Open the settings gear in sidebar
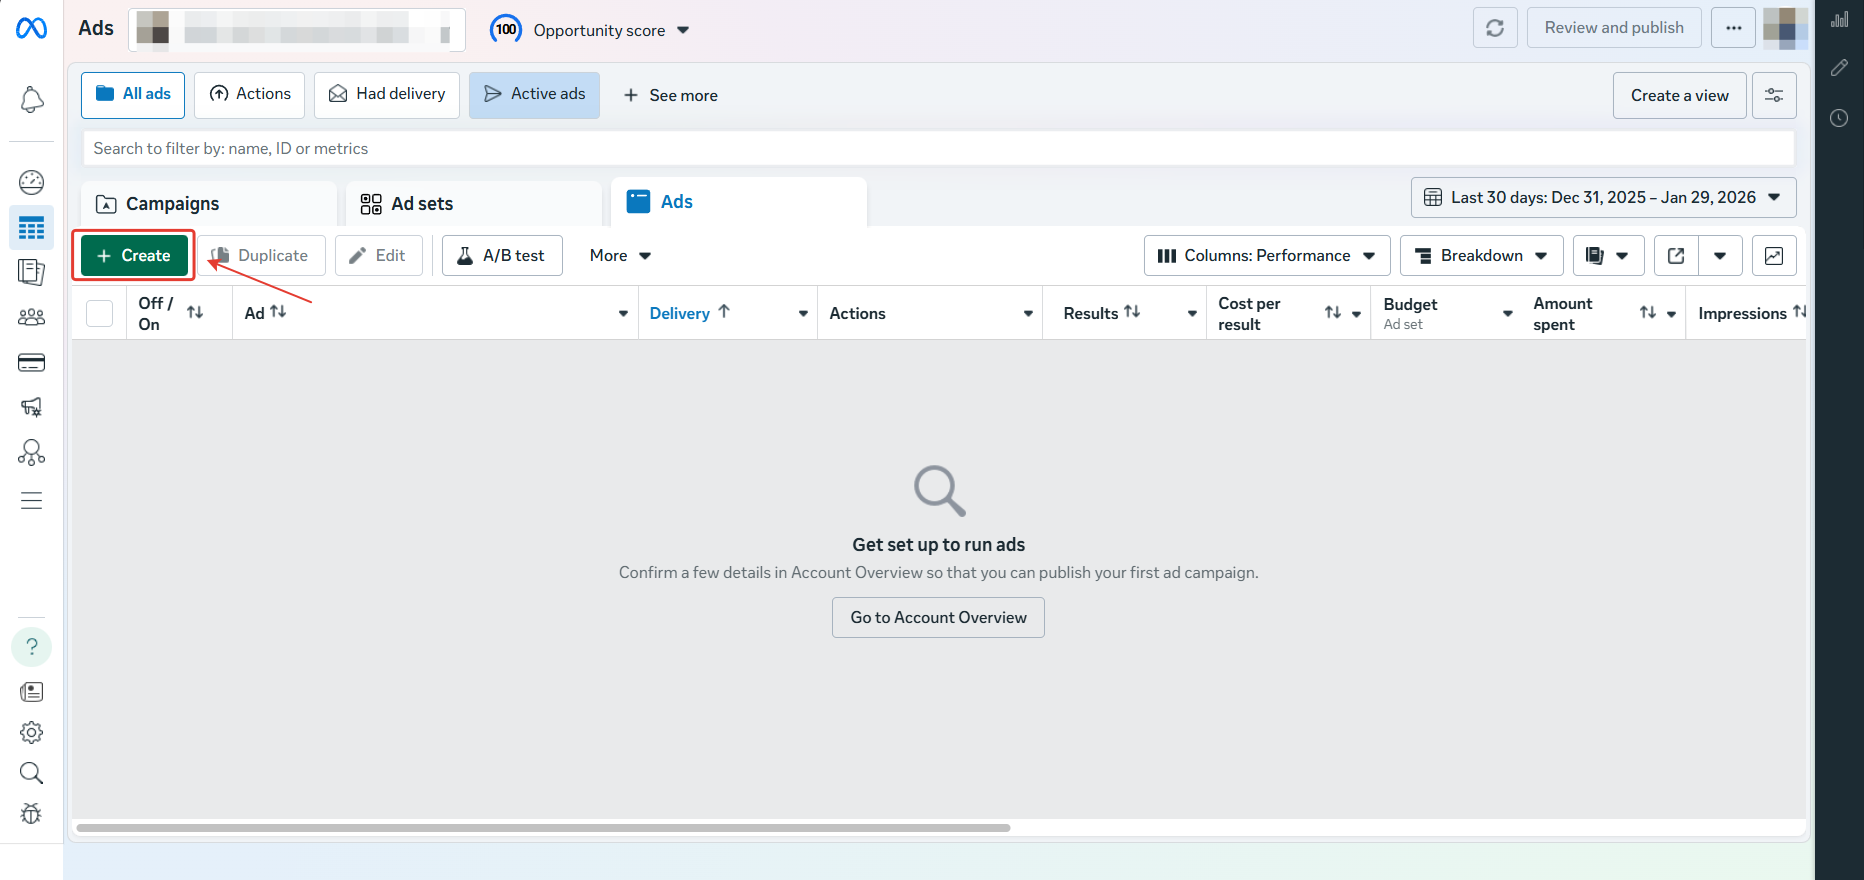The width and height of the screenshot is (1864, 880). (32, 732)
